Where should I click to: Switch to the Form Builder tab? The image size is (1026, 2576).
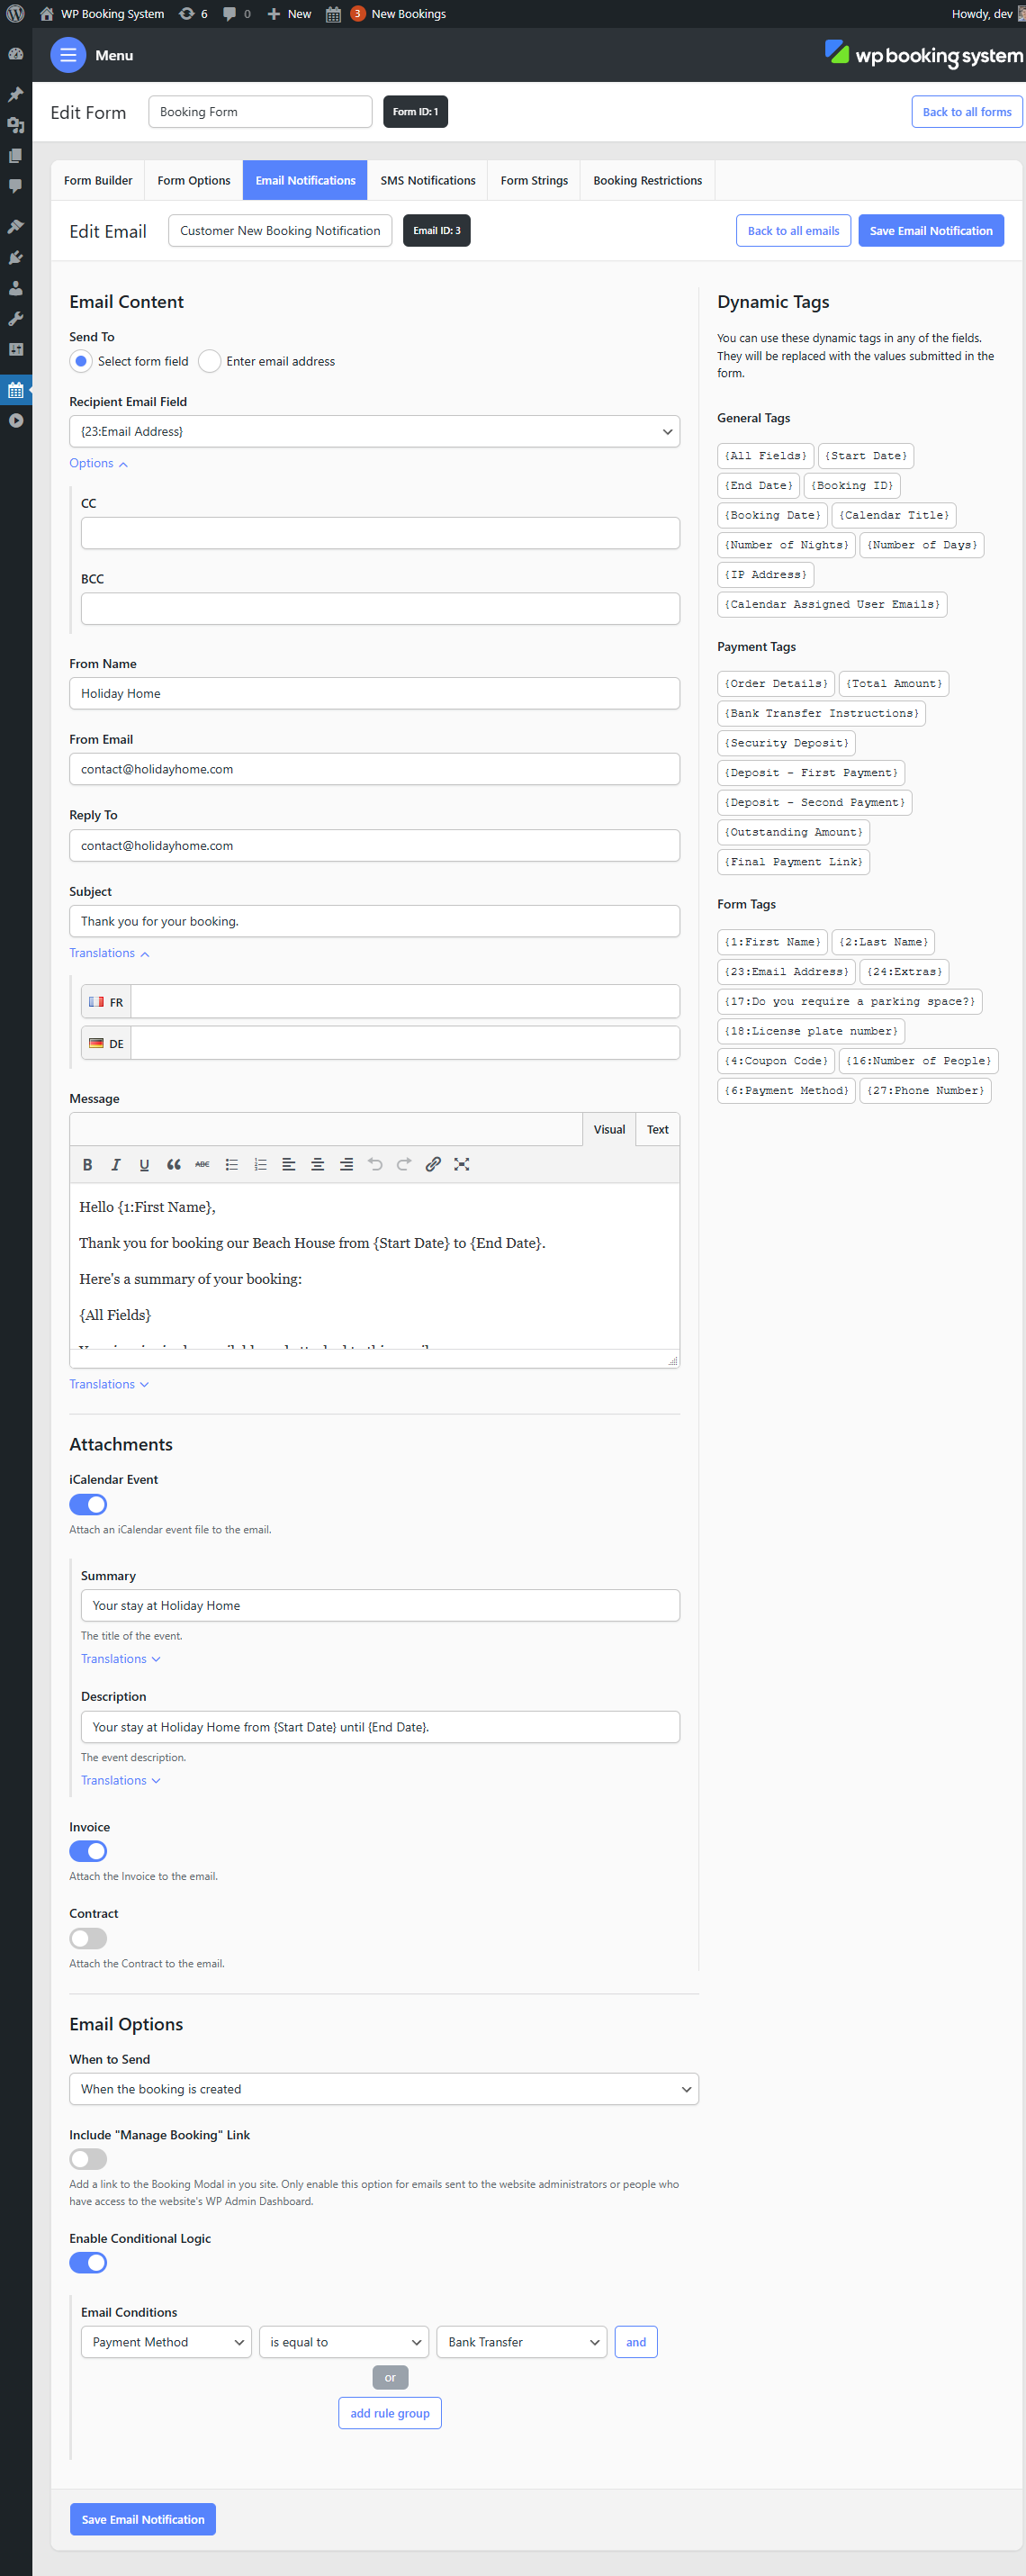coord(98,180)
